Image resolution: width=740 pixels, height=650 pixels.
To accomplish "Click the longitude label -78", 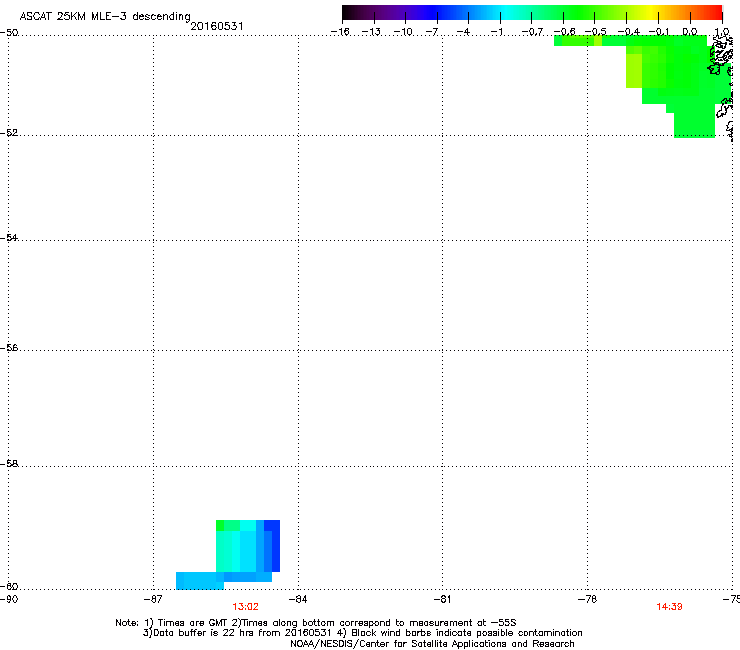I will point(588,599).
